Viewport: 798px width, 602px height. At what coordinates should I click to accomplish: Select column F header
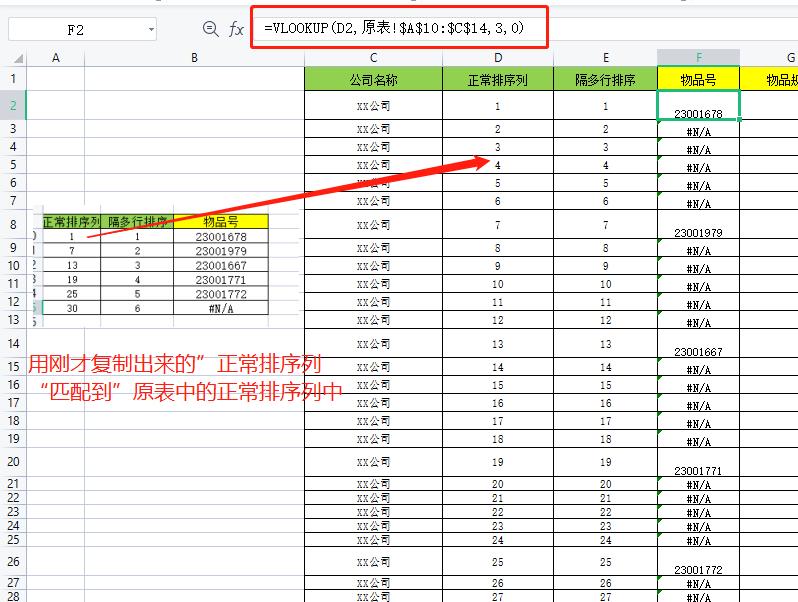[698, 58]
